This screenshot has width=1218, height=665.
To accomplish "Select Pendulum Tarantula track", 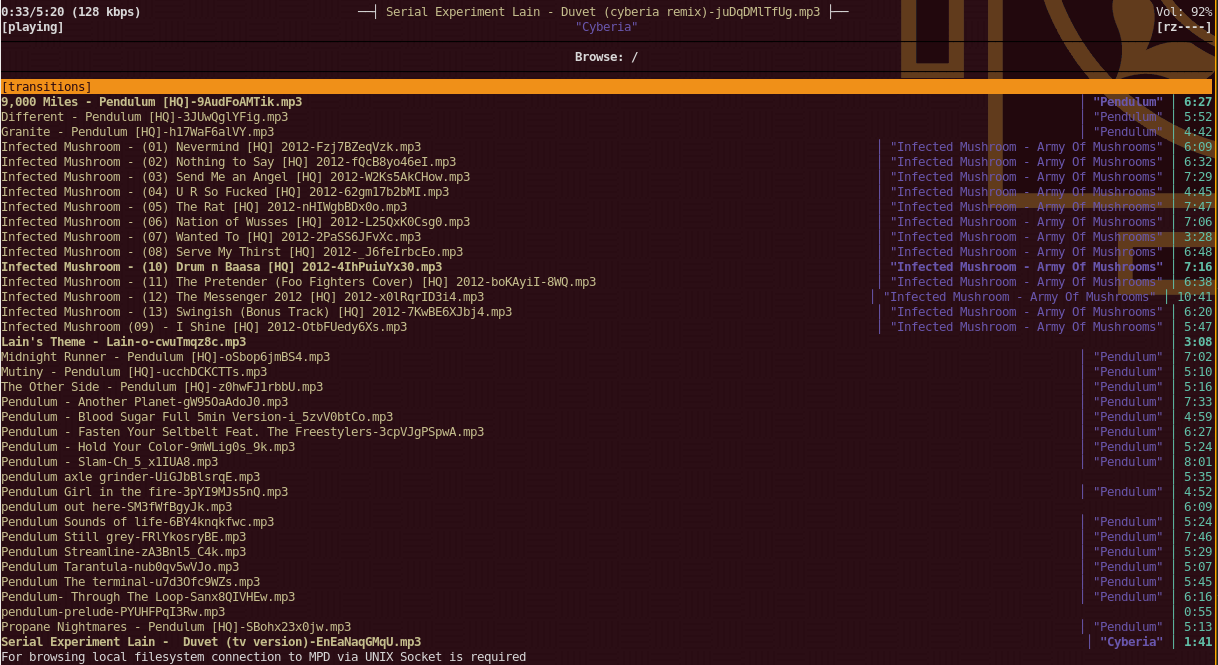I will pos(607,567).
